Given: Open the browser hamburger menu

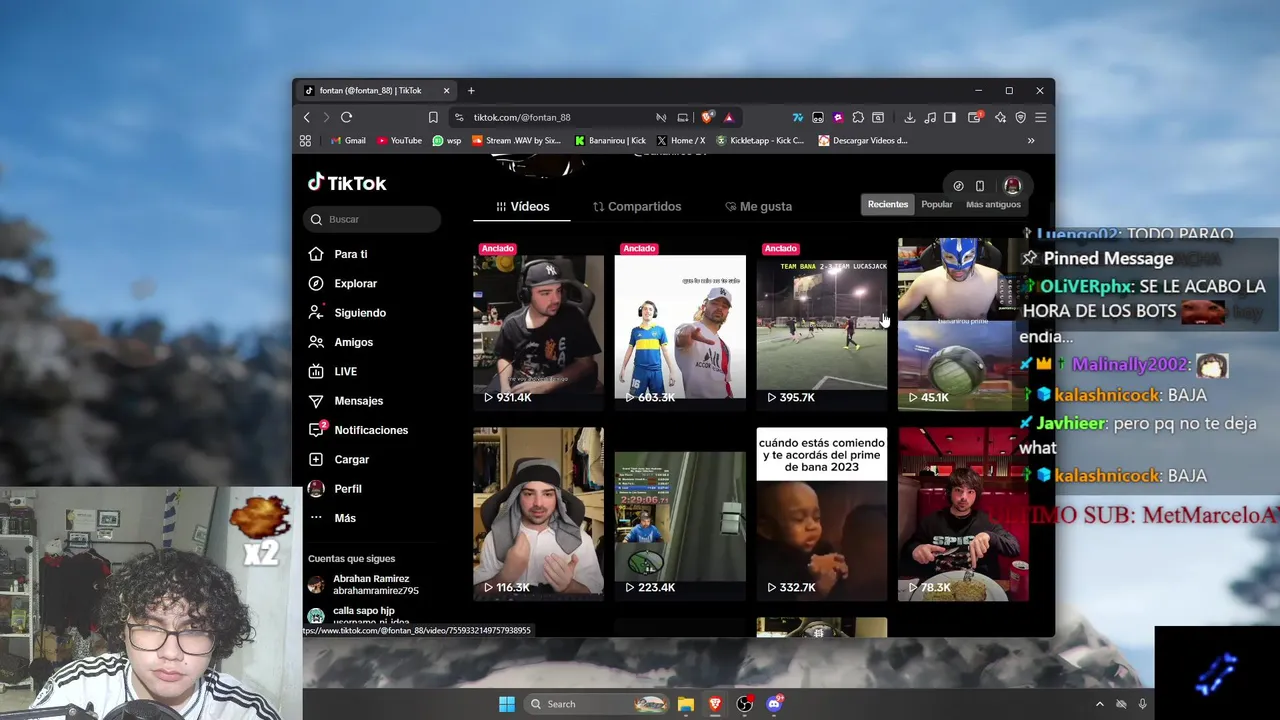Looking at the screenshot, I should [x=1040, y=117].
